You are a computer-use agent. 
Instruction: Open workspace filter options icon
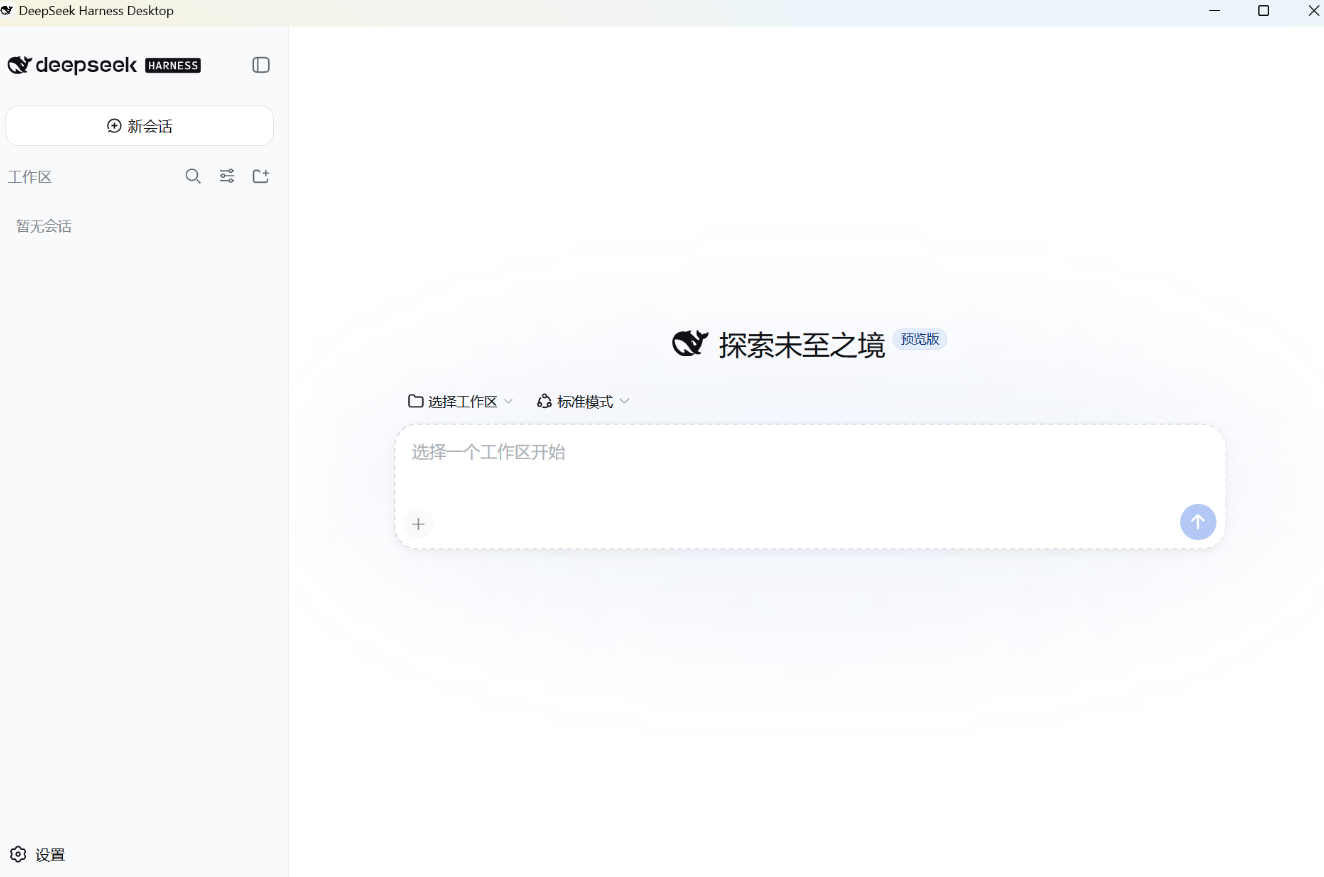(227, 176)
